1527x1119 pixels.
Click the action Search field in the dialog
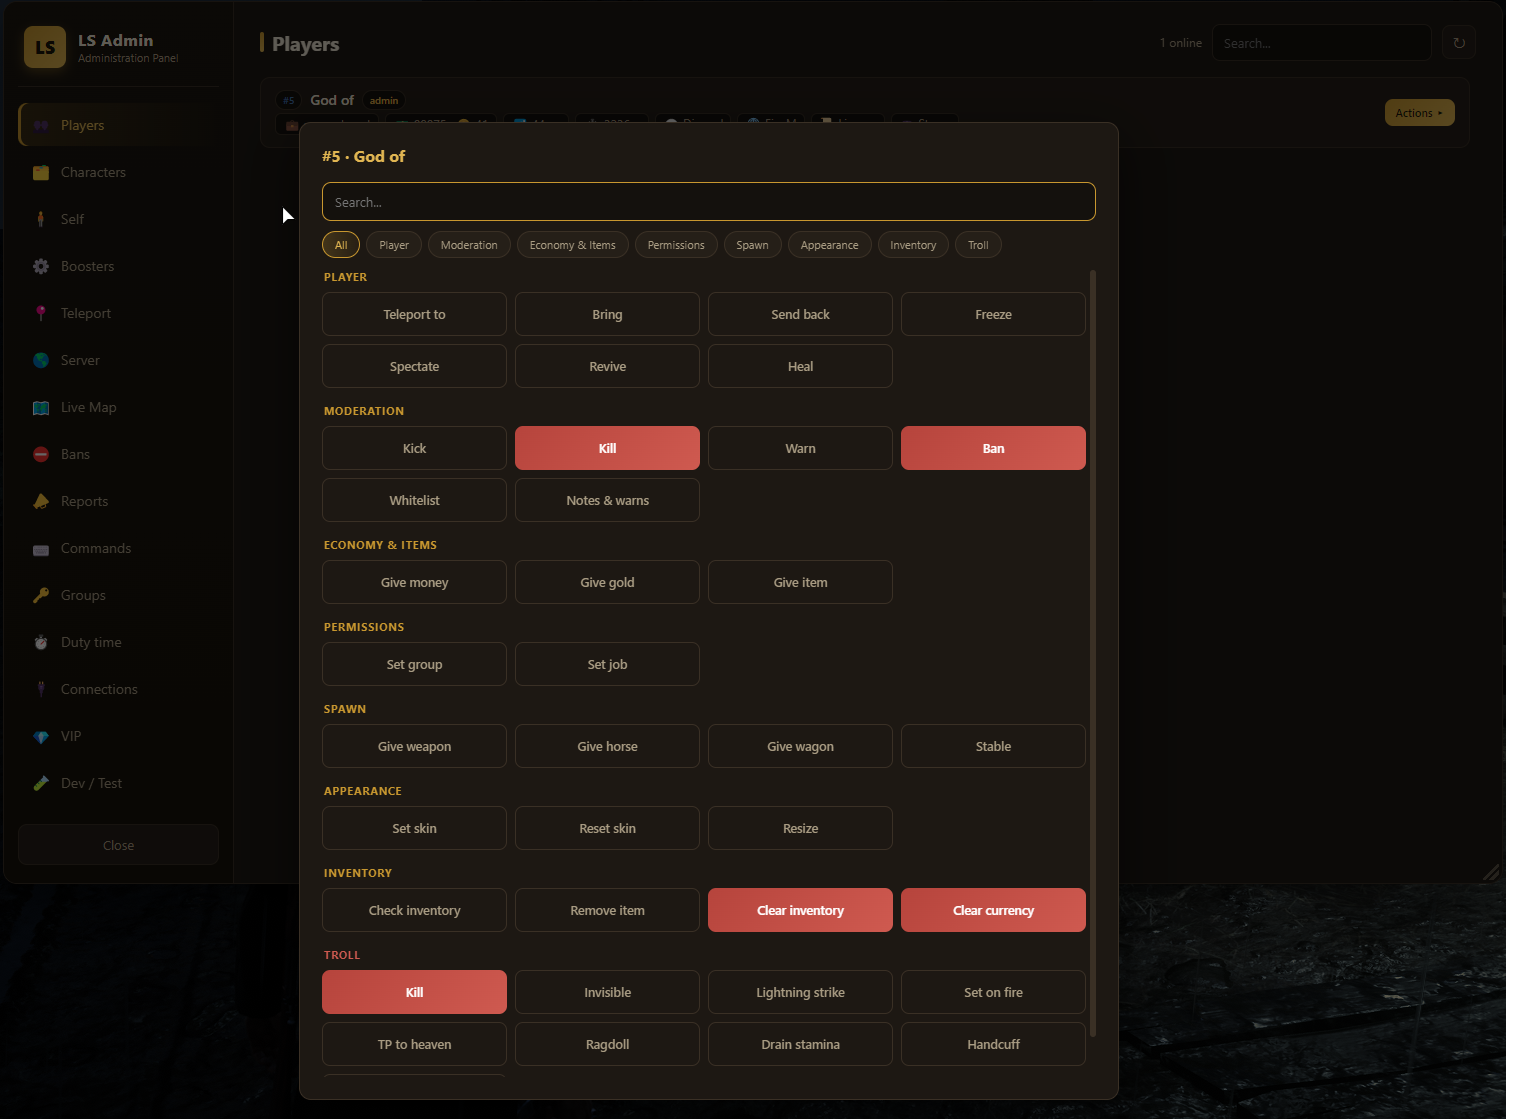709,201
